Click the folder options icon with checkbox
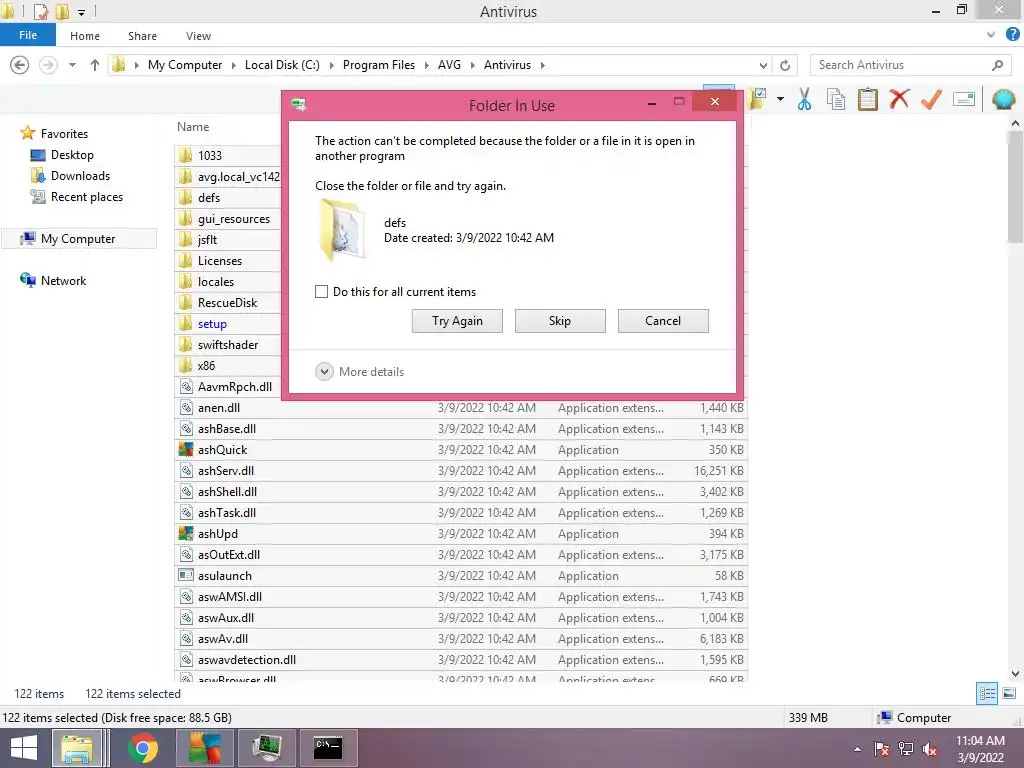 pyautogui.click(x=758, y=99)
